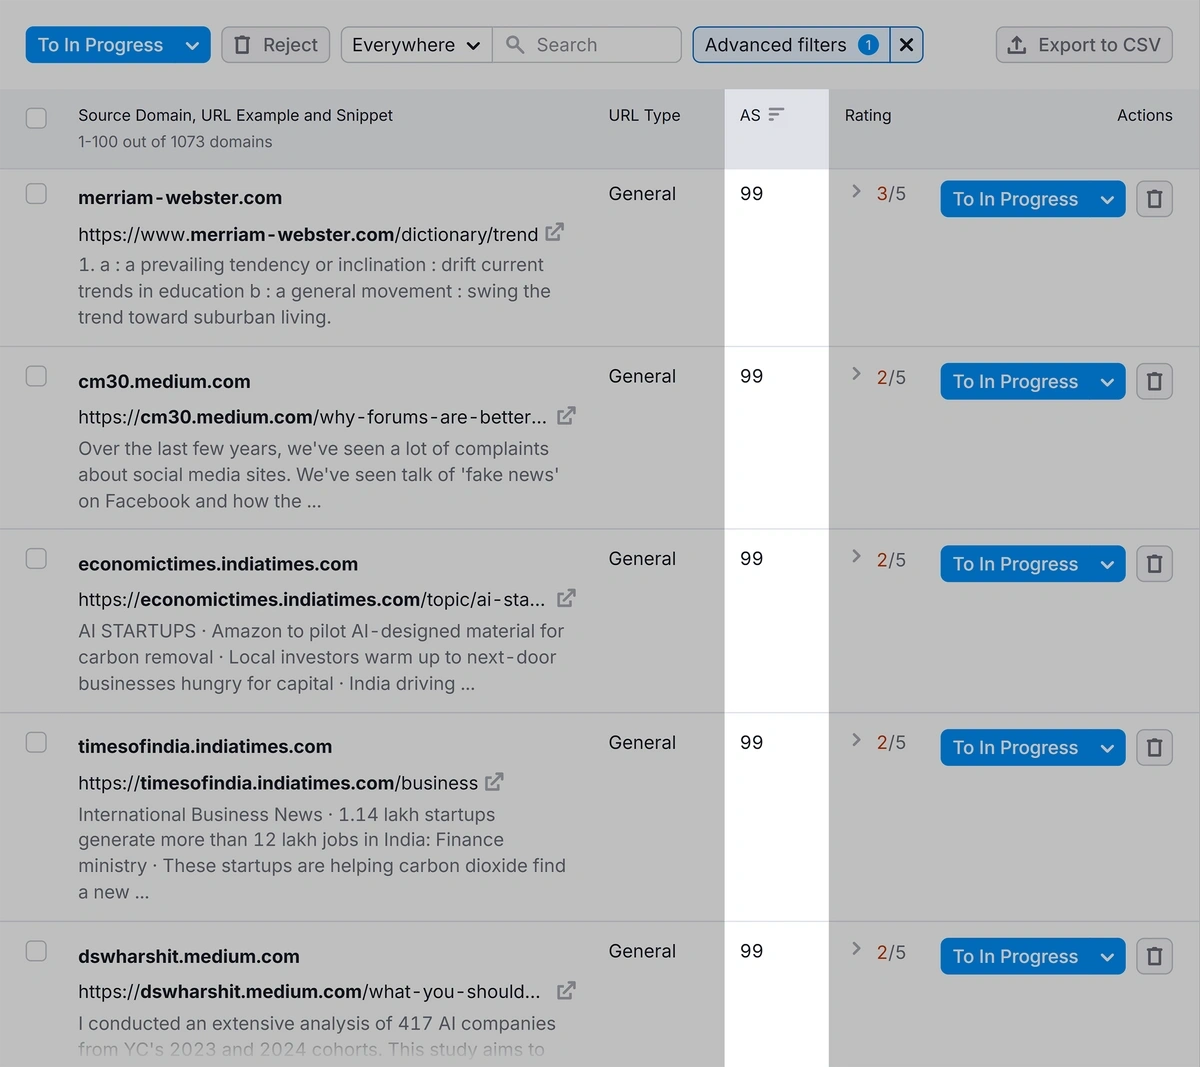
Task: Open dropdown arrow on merriam-webster.com To In Progress
Action: (1107, 199)
